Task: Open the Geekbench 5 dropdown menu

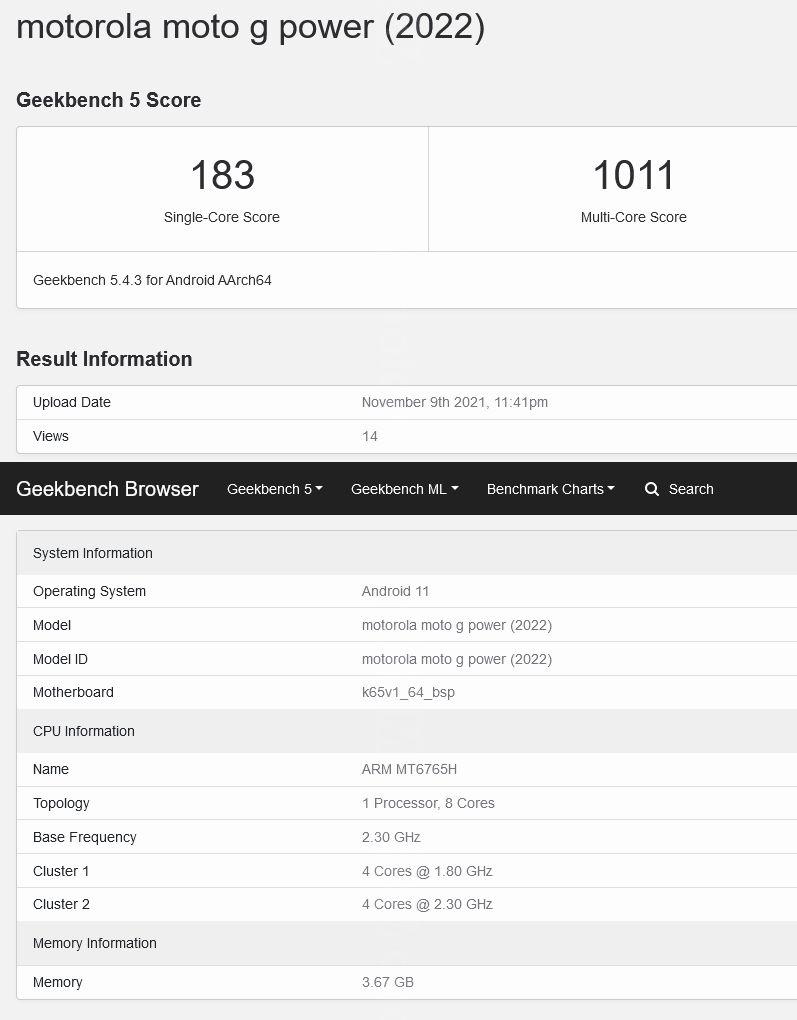Action: (x=275, y=489)
